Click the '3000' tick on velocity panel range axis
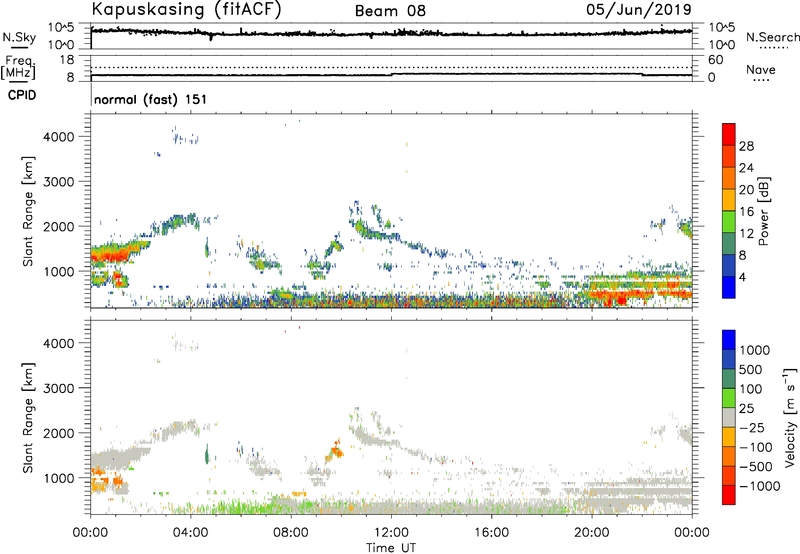The height and width of the screenshot is (554, 800). click(58, 388)
